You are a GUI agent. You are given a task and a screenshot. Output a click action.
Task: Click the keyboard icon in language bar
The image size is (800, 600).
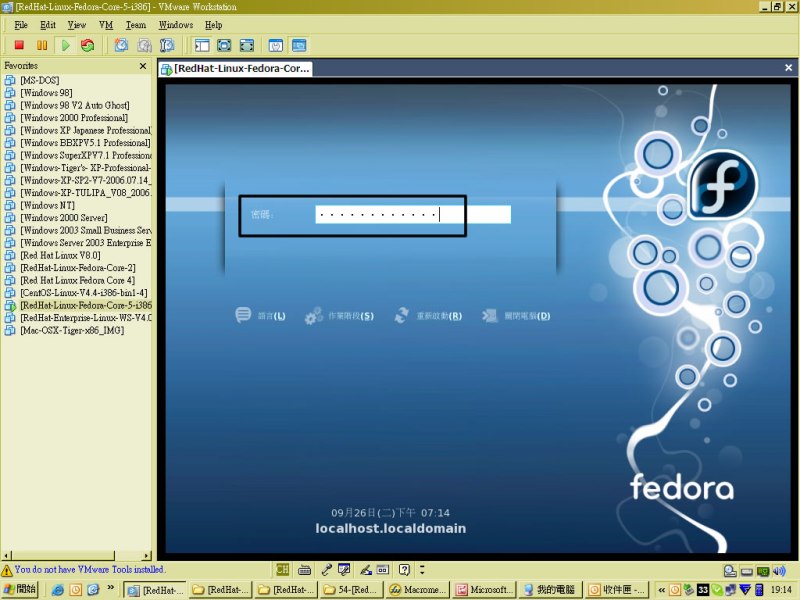(x=305, y=569)
